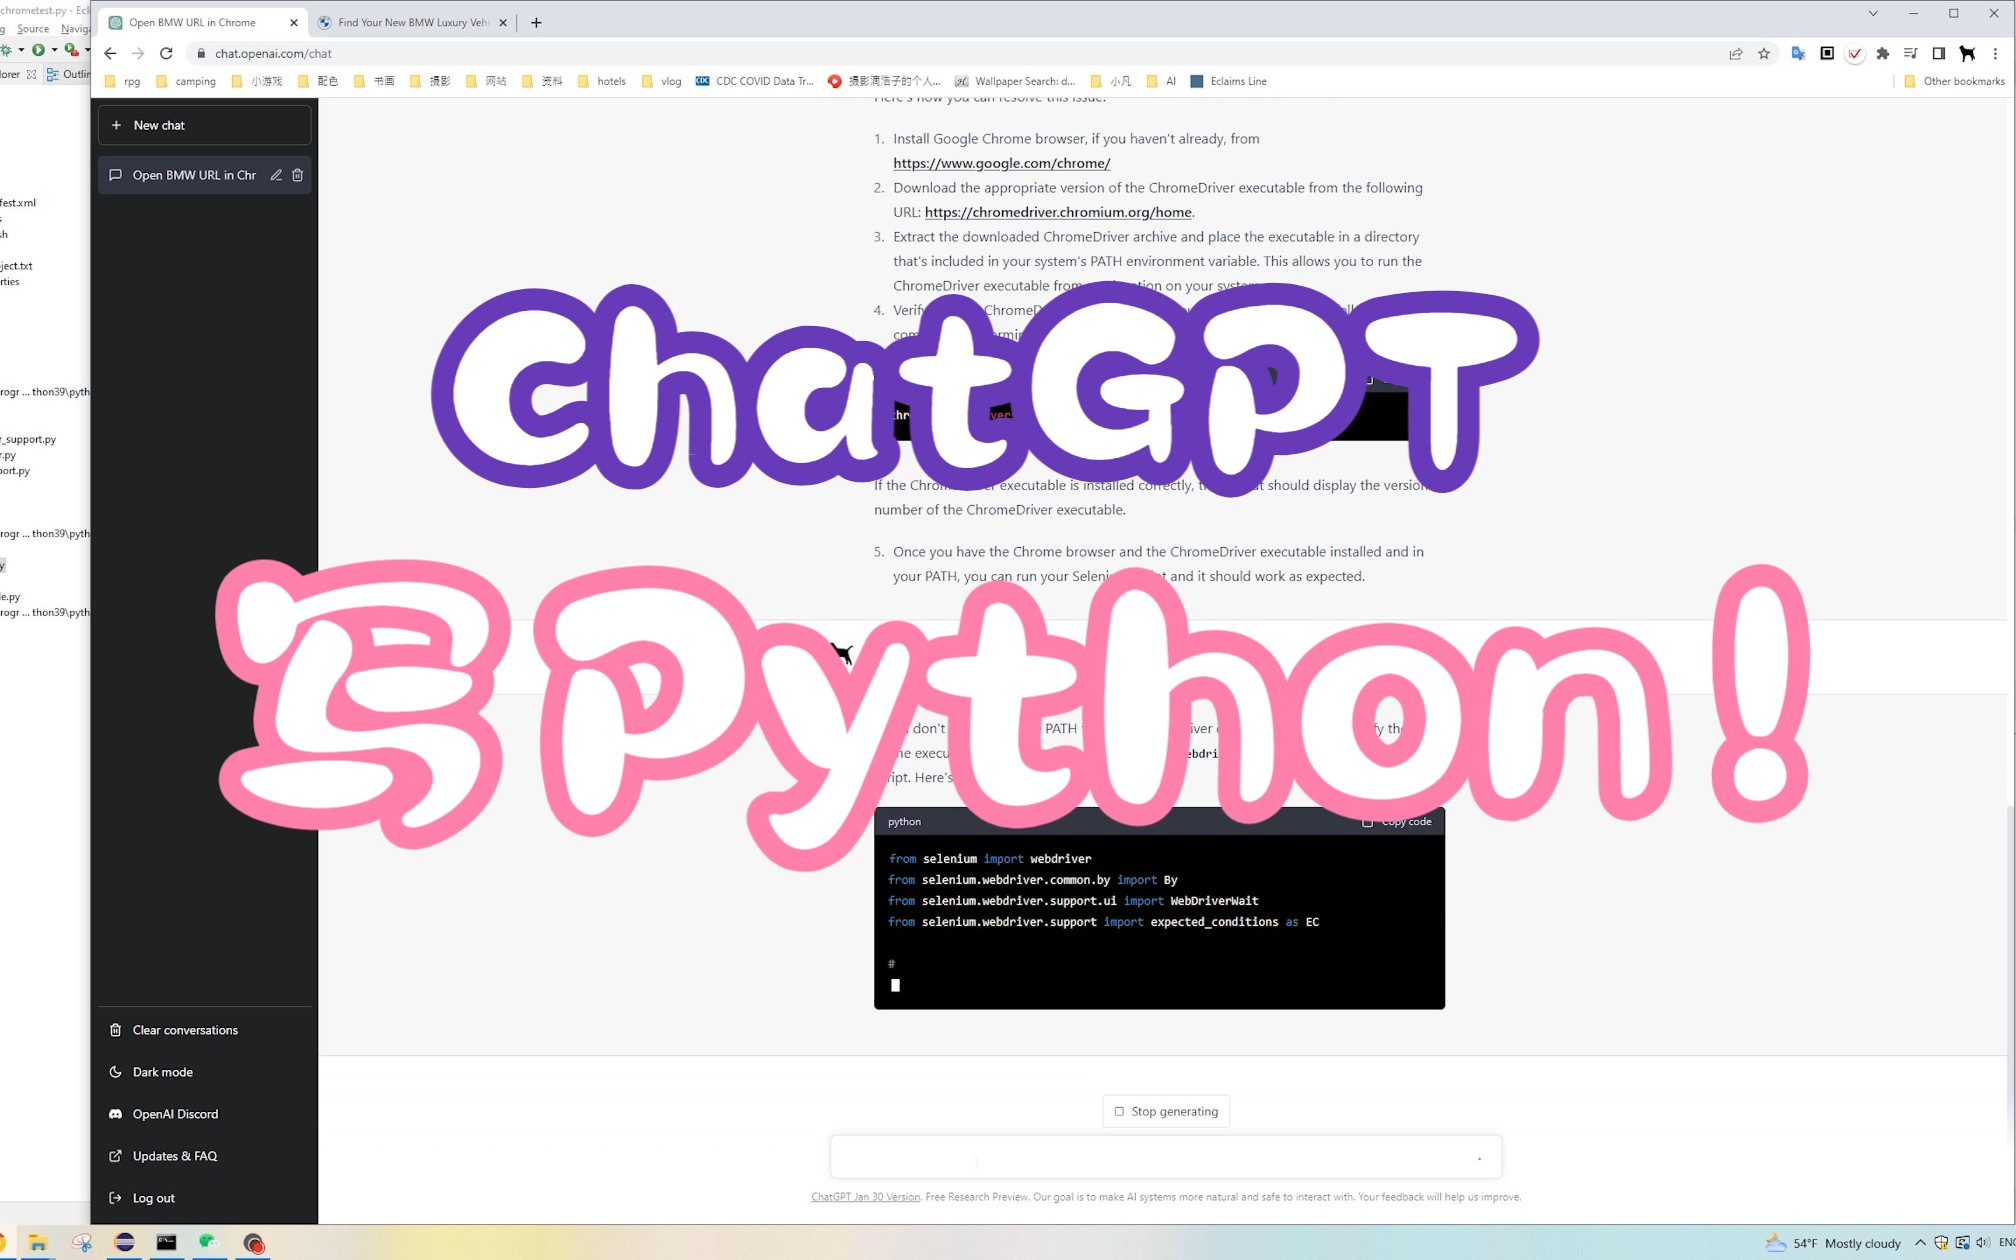Screen dimensions: 2016x1260
Task: Open the dog profile avatar menu
Action: click(x=1967, y=53)
